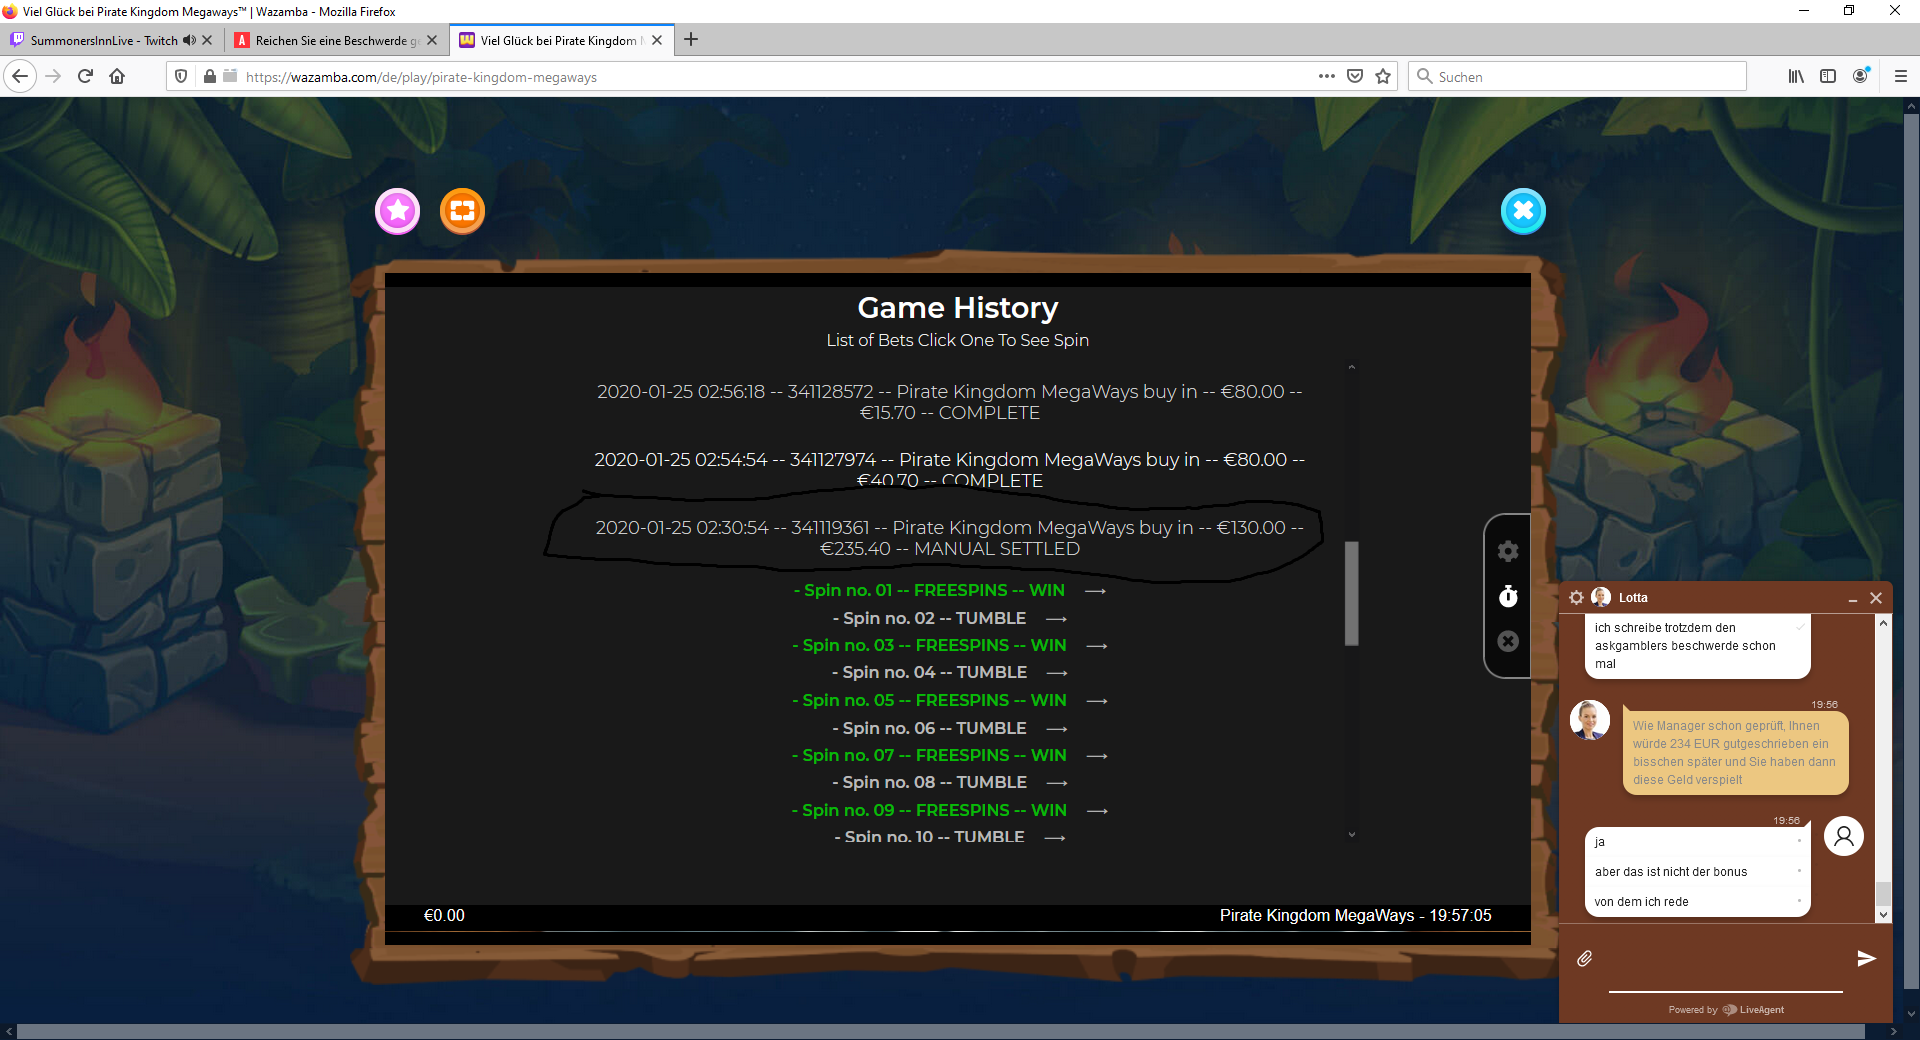Click the Suchen search field
The width and height of the screenshot is (1920, 1040).
1578,77
